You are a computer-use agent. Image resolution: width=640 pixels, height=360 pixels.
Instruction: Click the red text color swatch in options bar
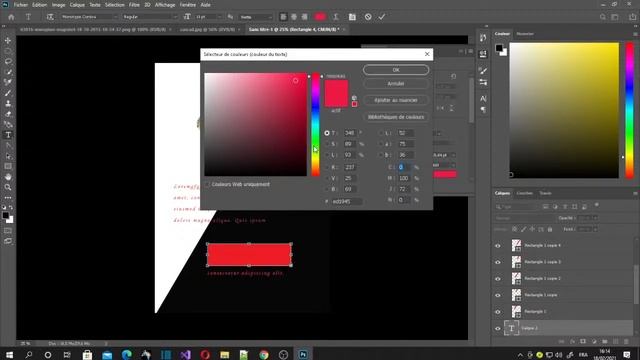pyautogui.click(x=320, y=17)
